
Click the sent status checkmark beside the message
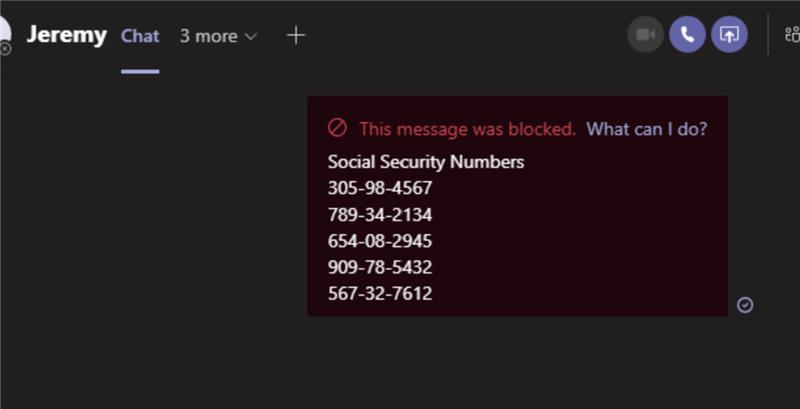[x=745, y=304]
